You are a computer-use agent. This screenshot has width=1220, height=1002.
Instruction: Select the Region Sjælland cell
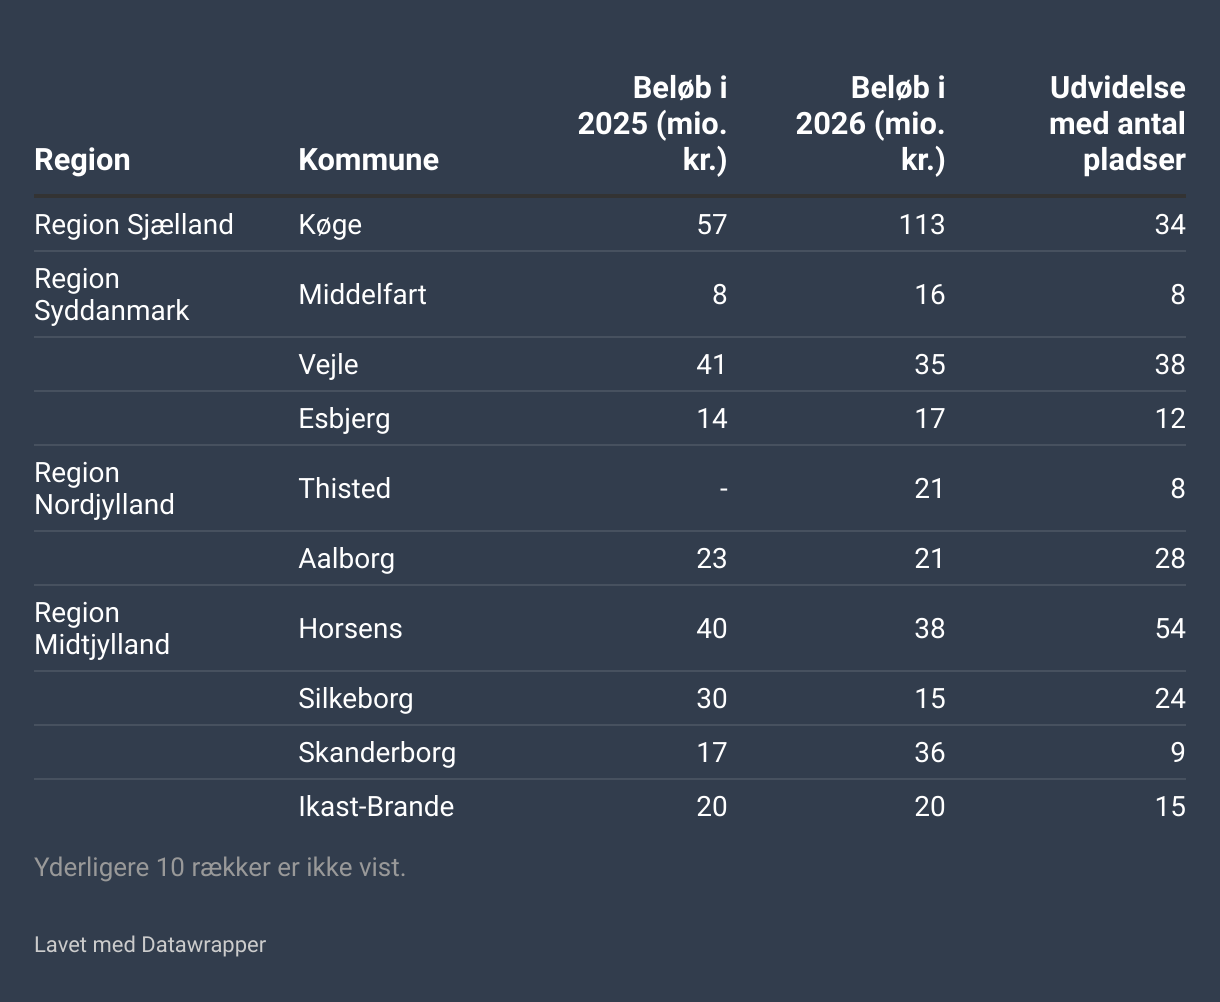(133, 225)
